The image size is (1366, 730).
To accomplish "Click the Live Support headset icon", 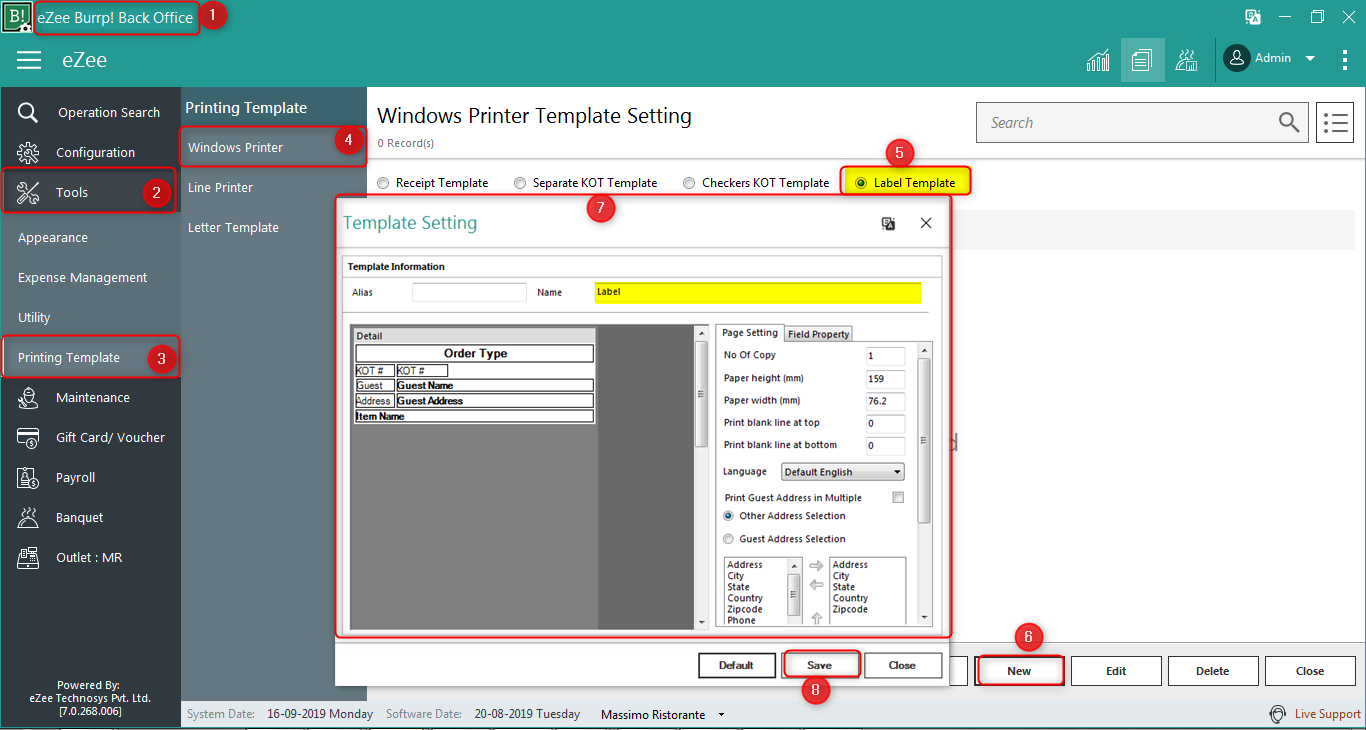I will click(x=1277, y=714).
